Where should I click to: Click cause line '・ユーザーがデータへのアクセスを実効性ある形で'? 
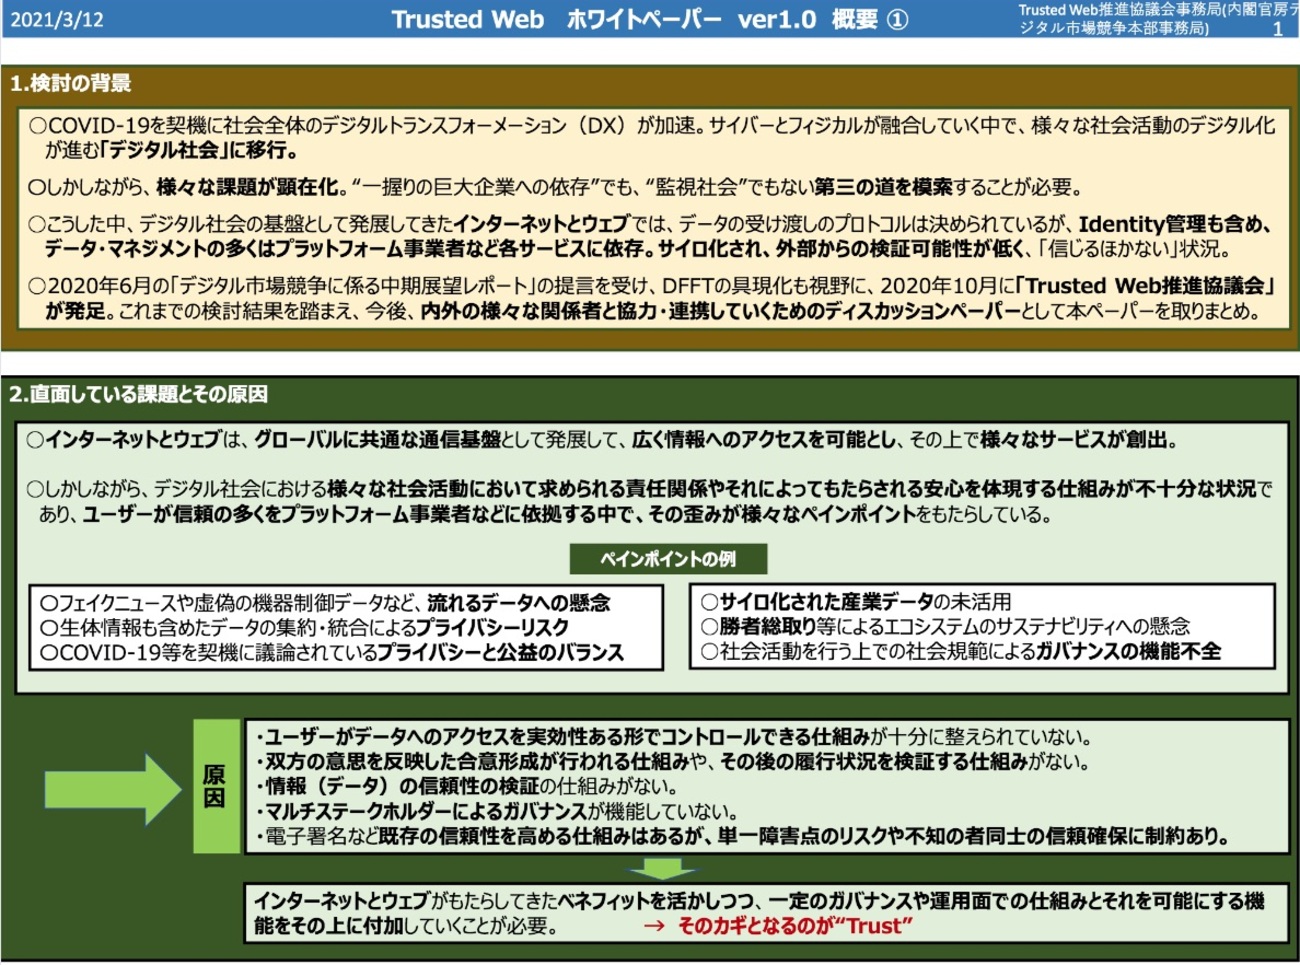[675, 737]
